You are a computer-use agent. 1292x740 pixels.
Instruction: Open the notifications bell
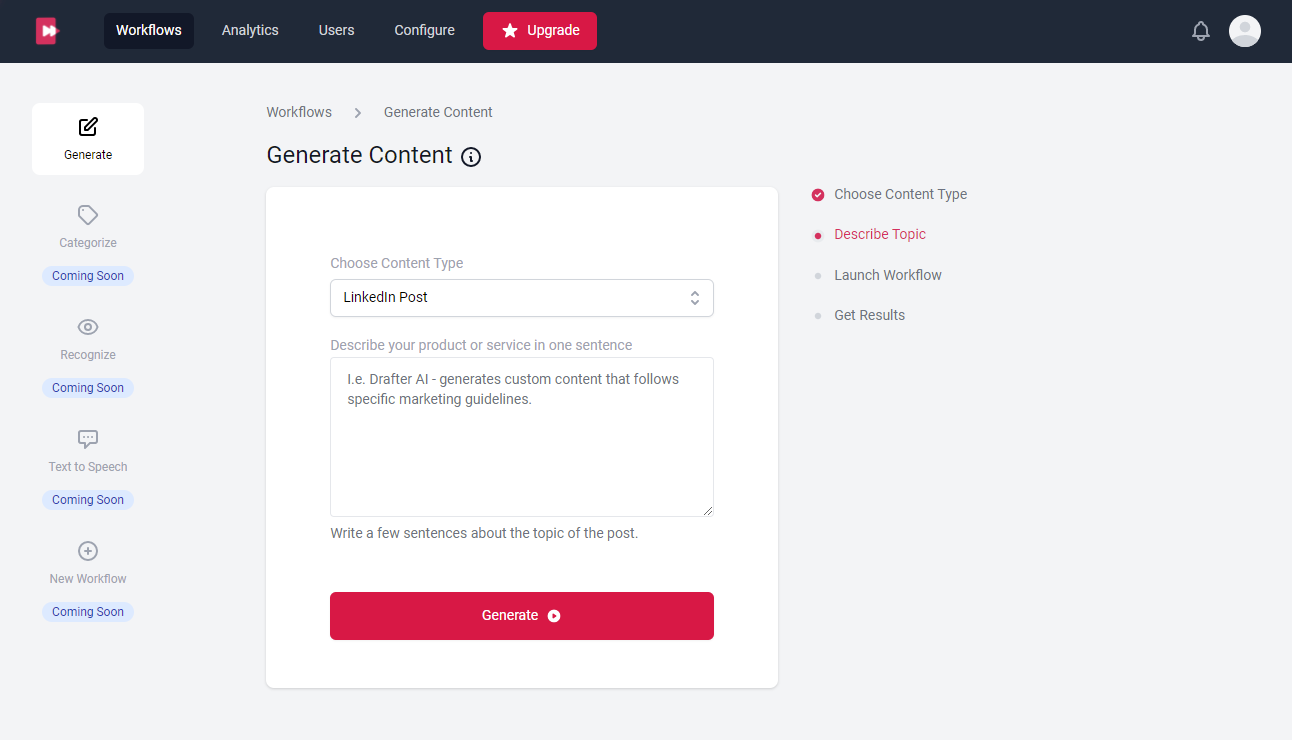pyautogui.click(x=1200, y=31)
